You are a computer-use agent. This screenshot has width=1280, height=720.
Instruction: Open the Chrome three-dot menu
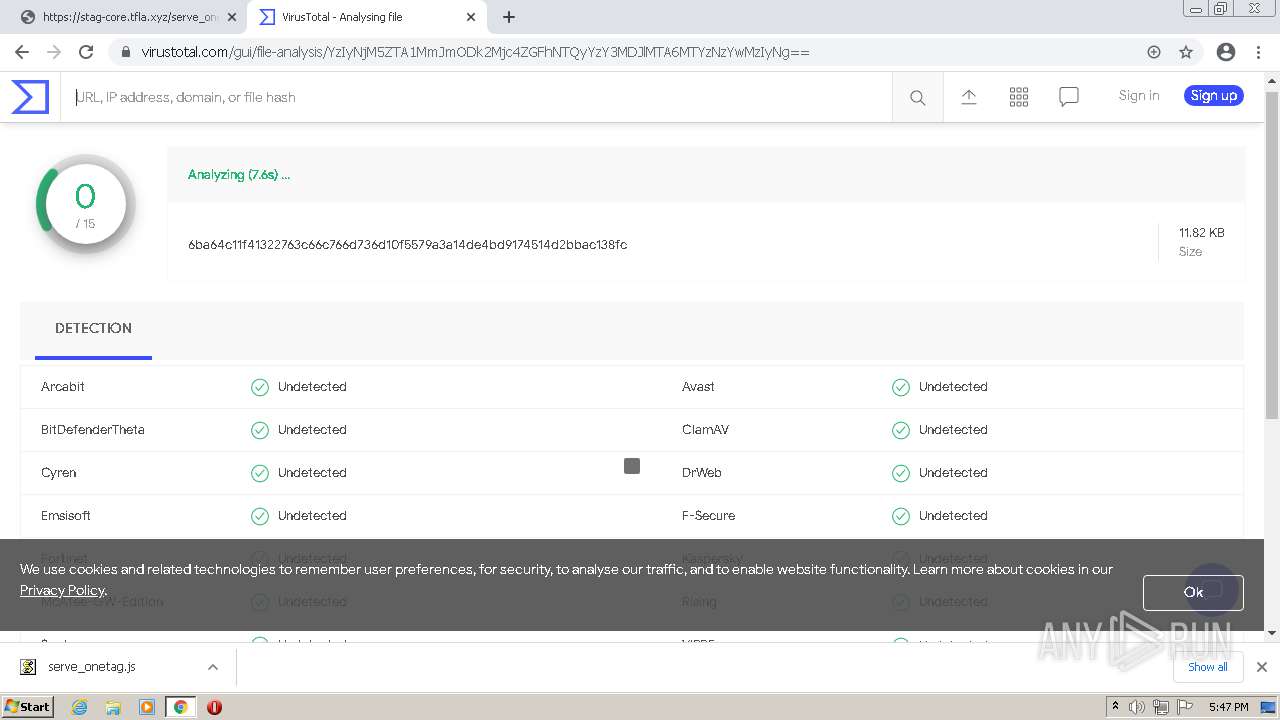(x=1258, y=52)
